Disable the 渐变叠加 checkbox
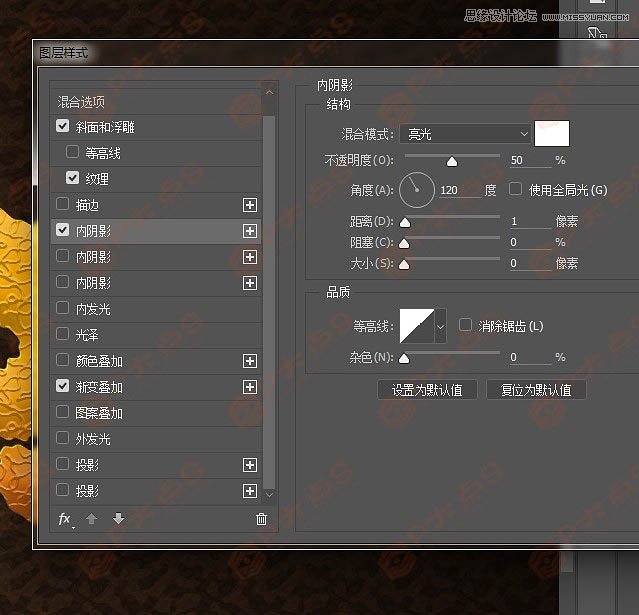This screenshot has height=615, width=639. click(x=62, y=386)
